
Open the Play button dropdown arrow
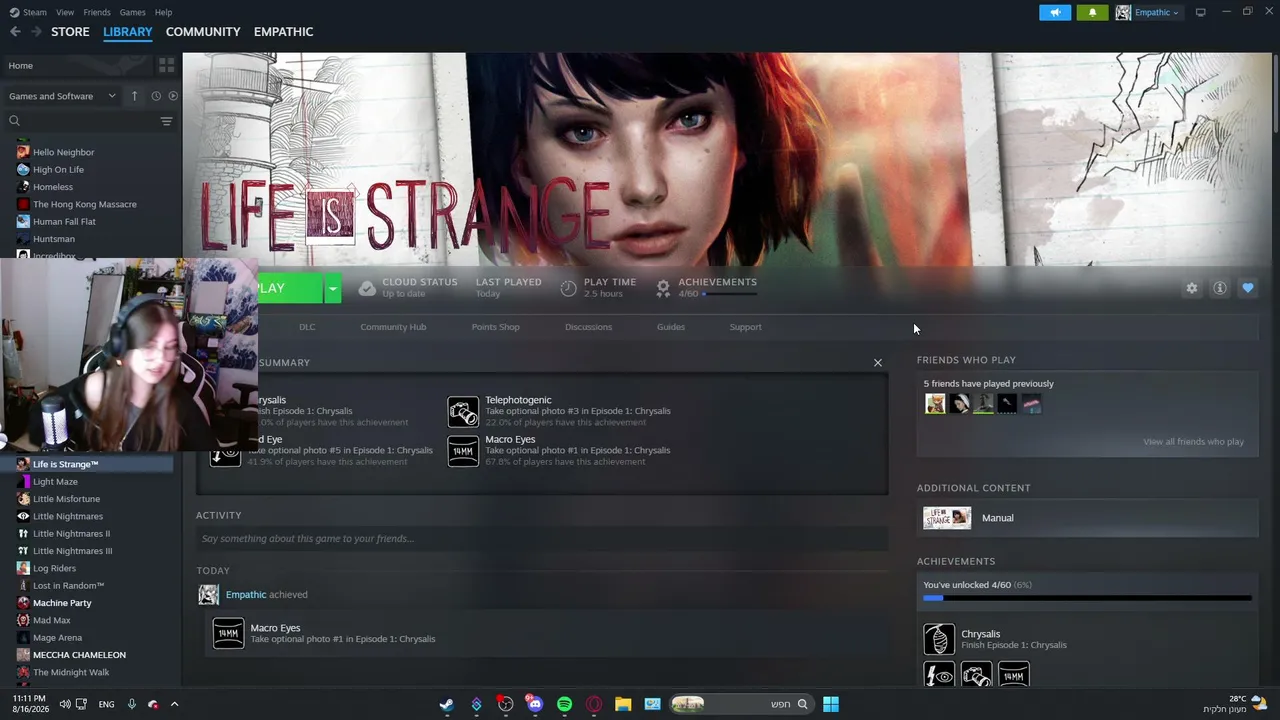(333, 289)
